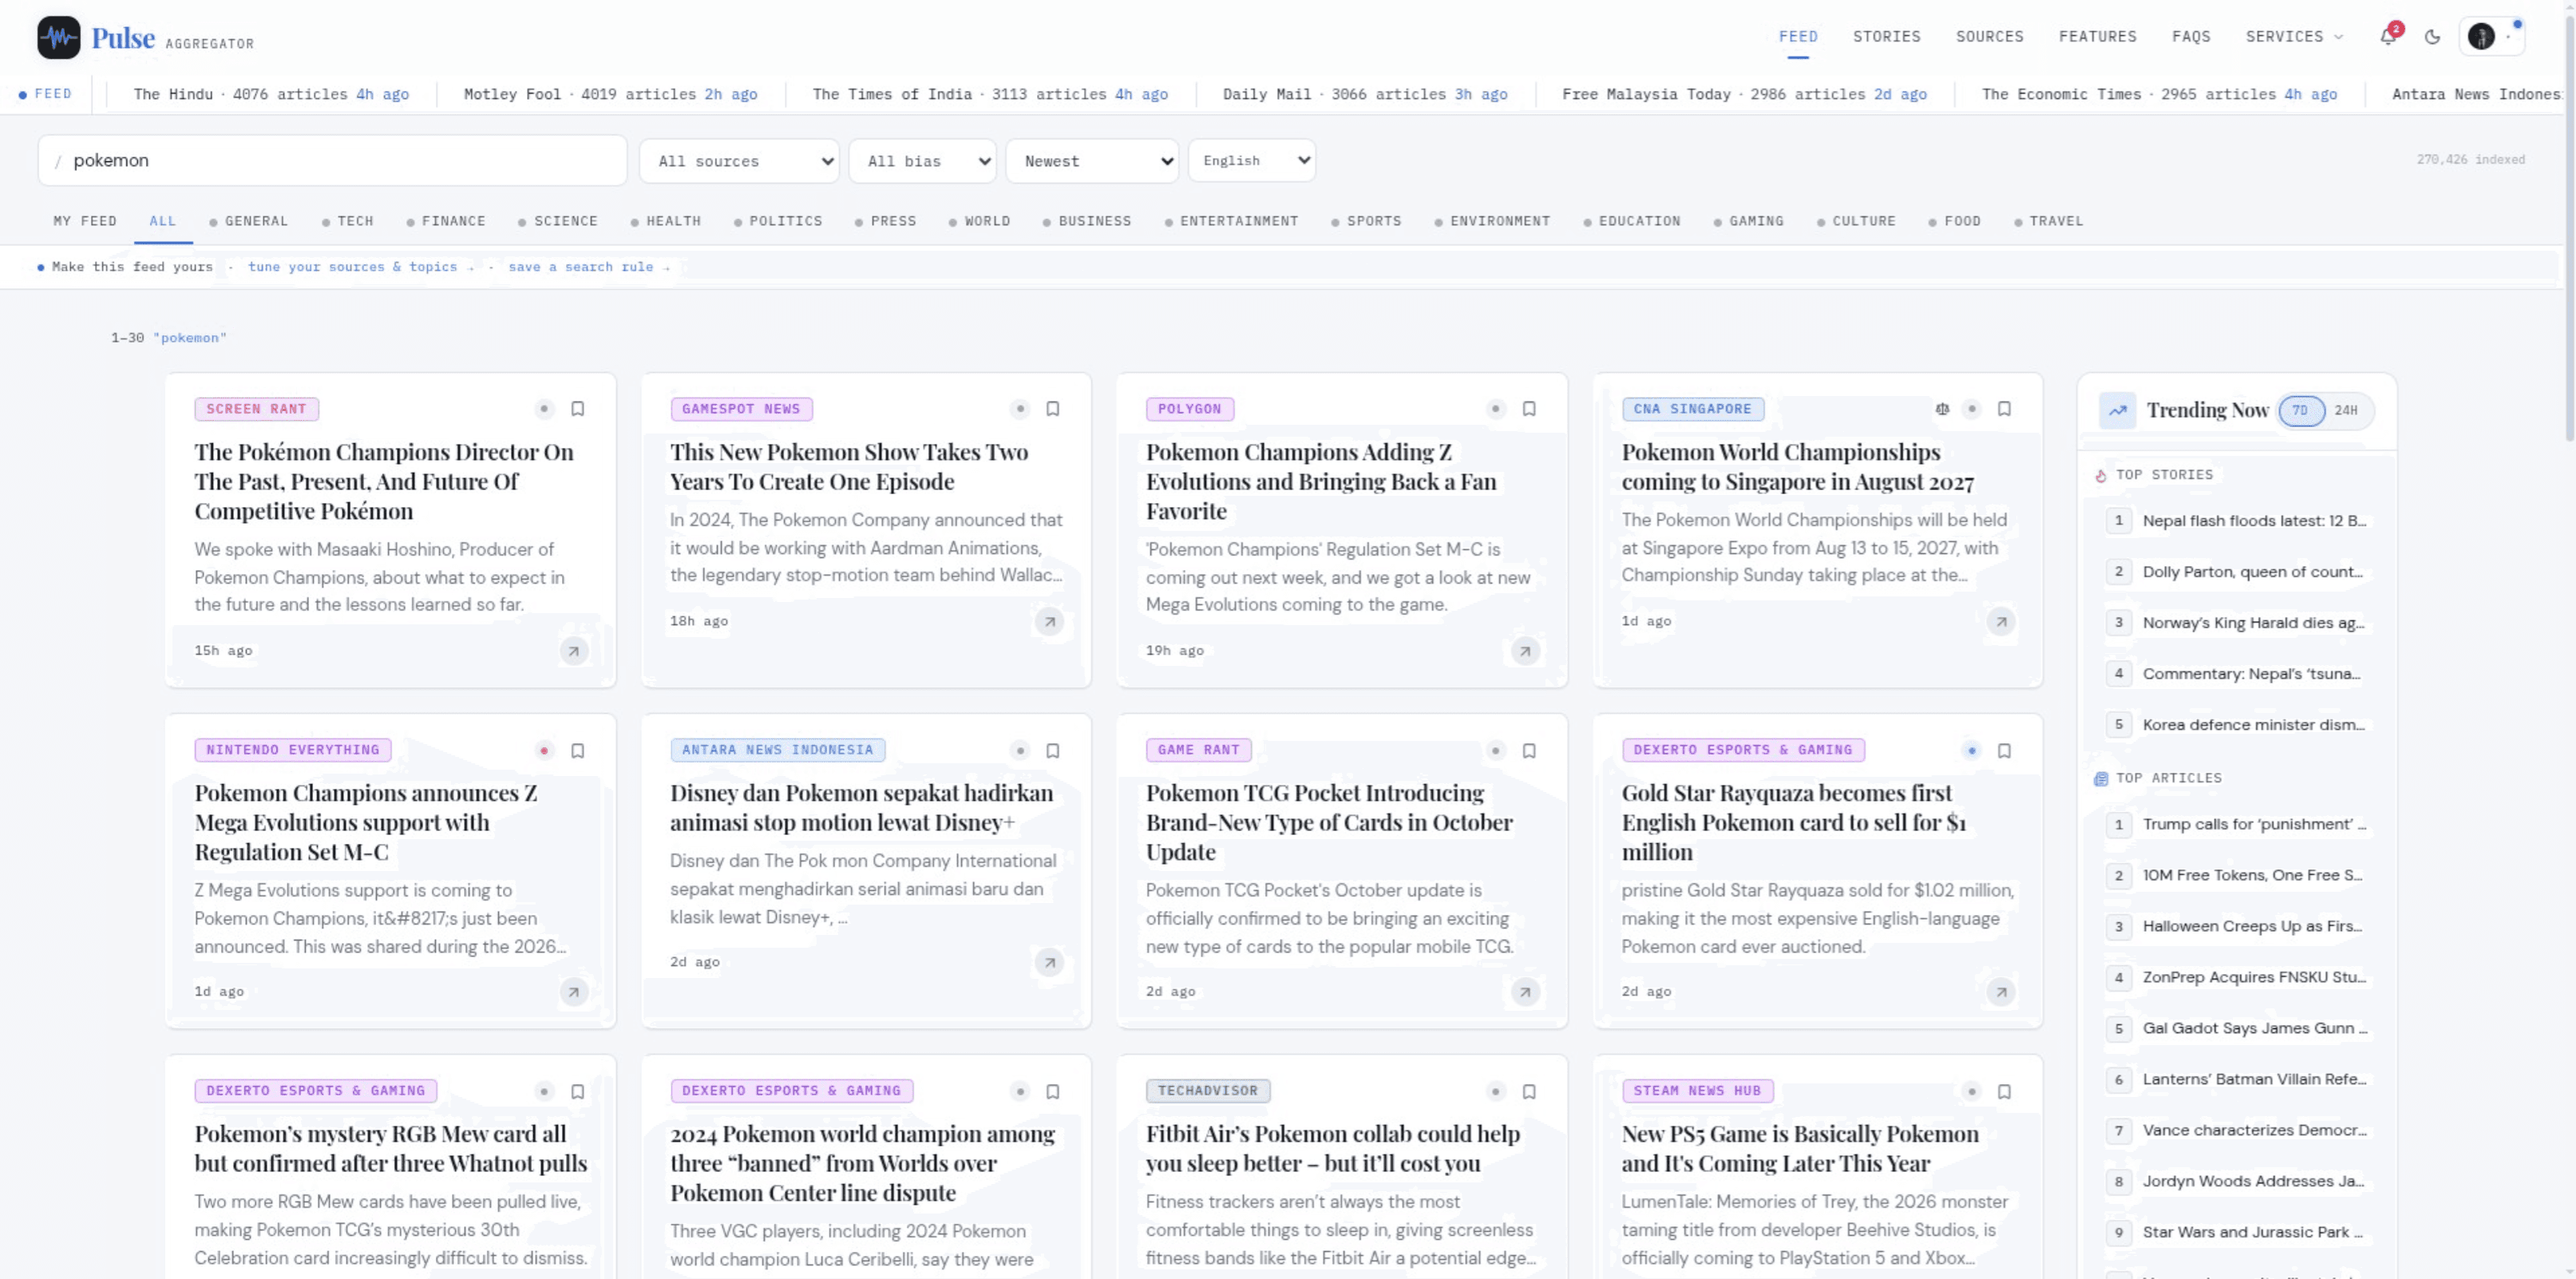Screen dimensions: 2576x1279
Task: Click bias dot on Nintendo Everything card
Action: pyautogui.click(x=544, y=751)
